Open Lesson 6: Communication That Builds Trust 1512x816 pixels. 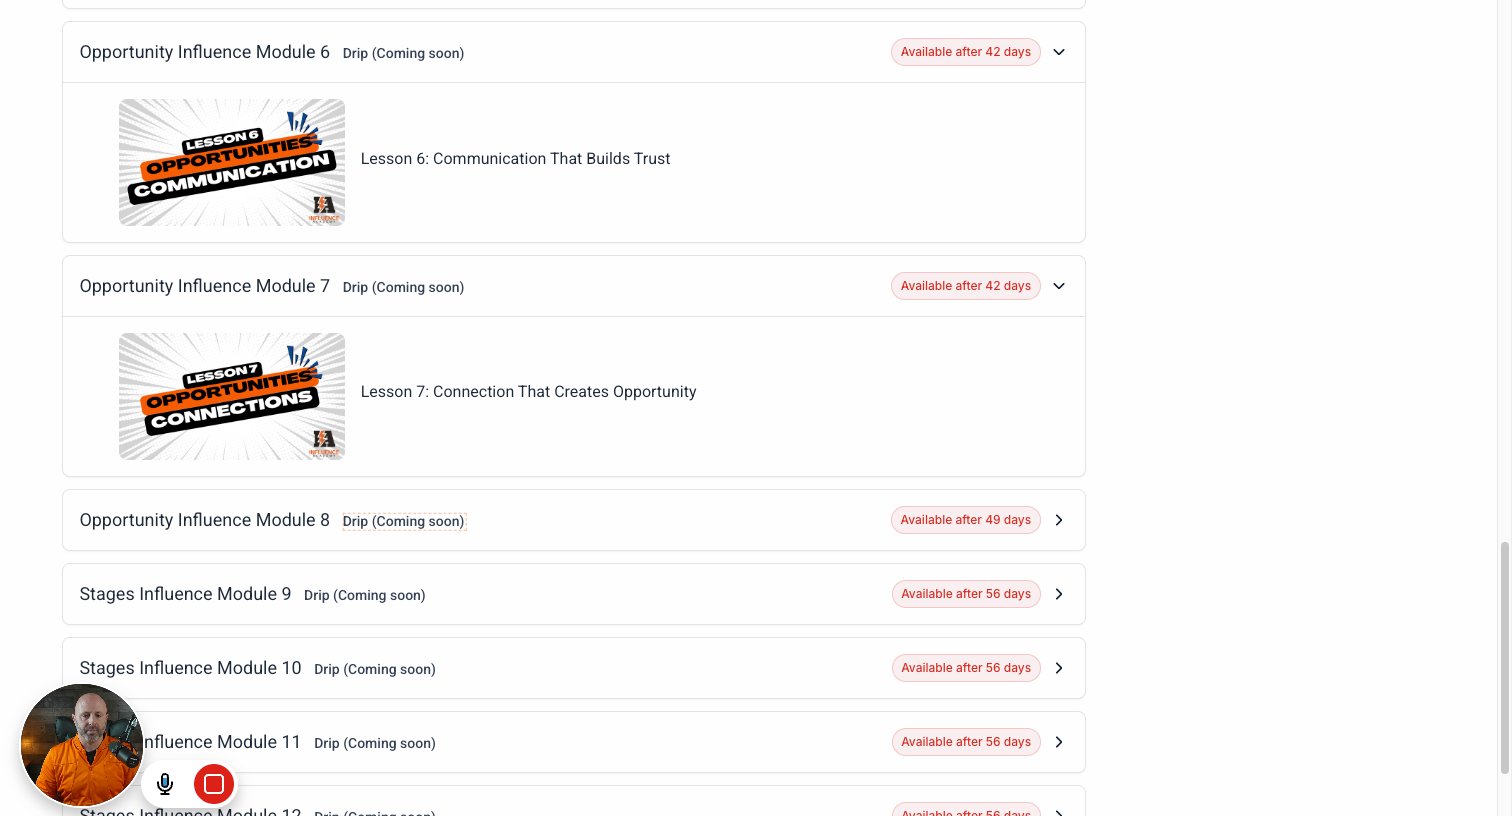pos(515,159)
